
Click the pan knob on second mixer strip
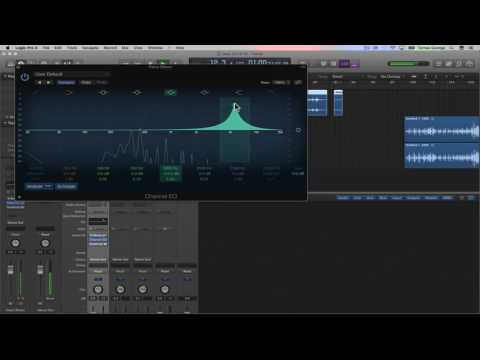click(120, 289)
